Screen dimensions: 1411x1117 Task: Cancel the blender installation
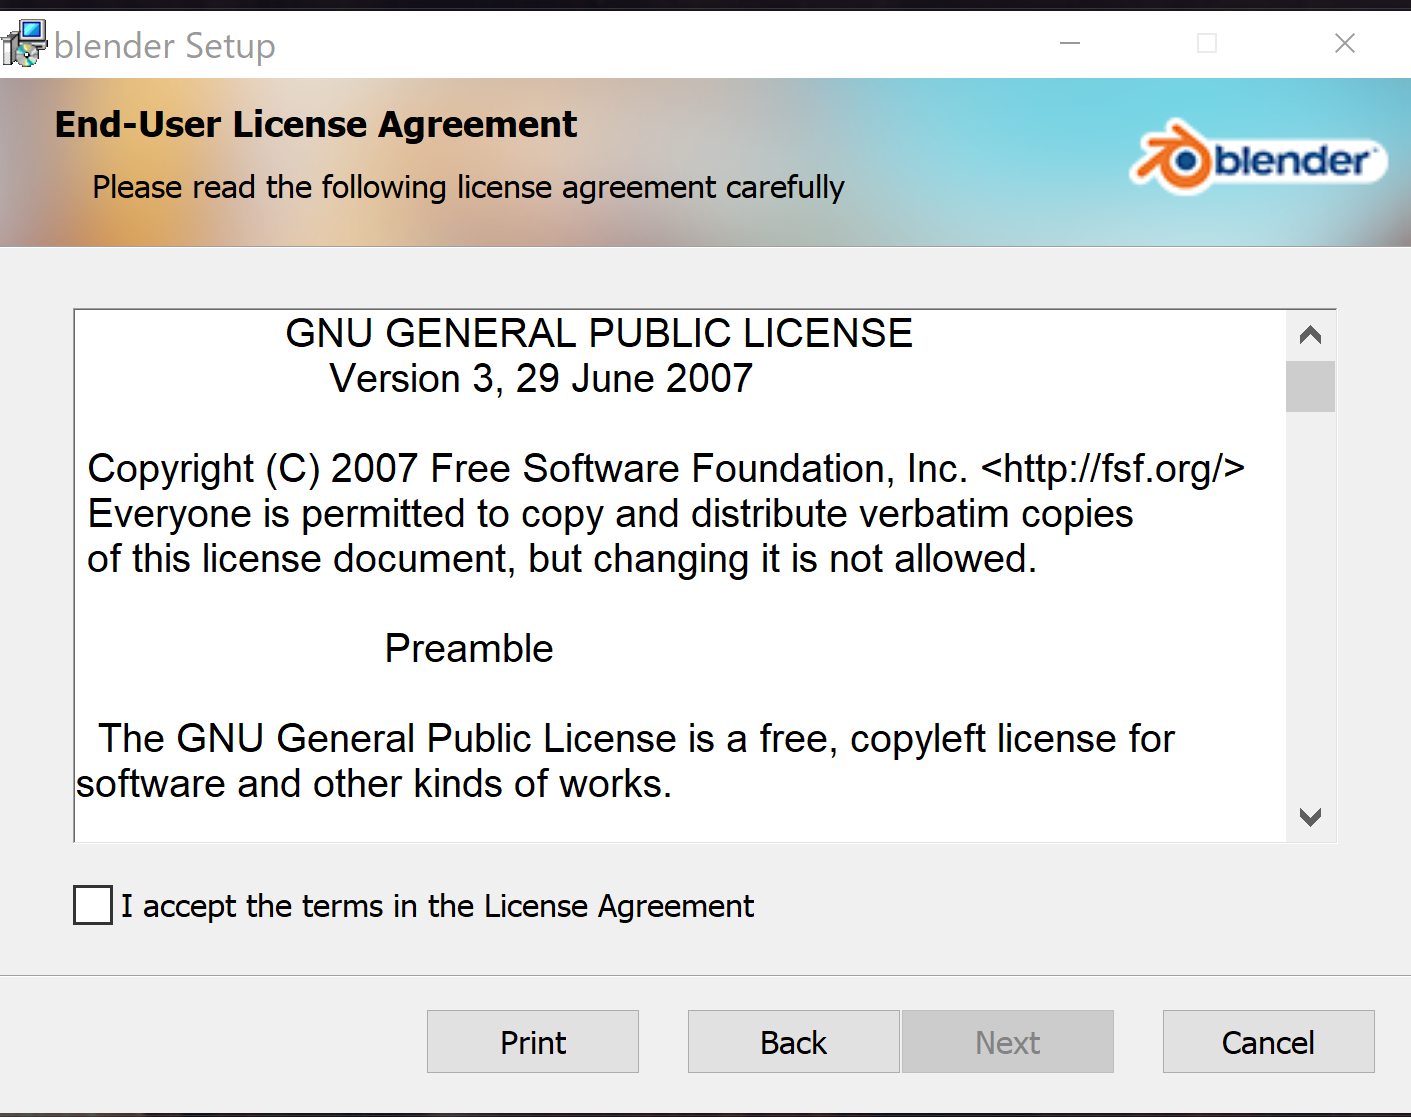pyautogui.click(x=1268, y=1042)
